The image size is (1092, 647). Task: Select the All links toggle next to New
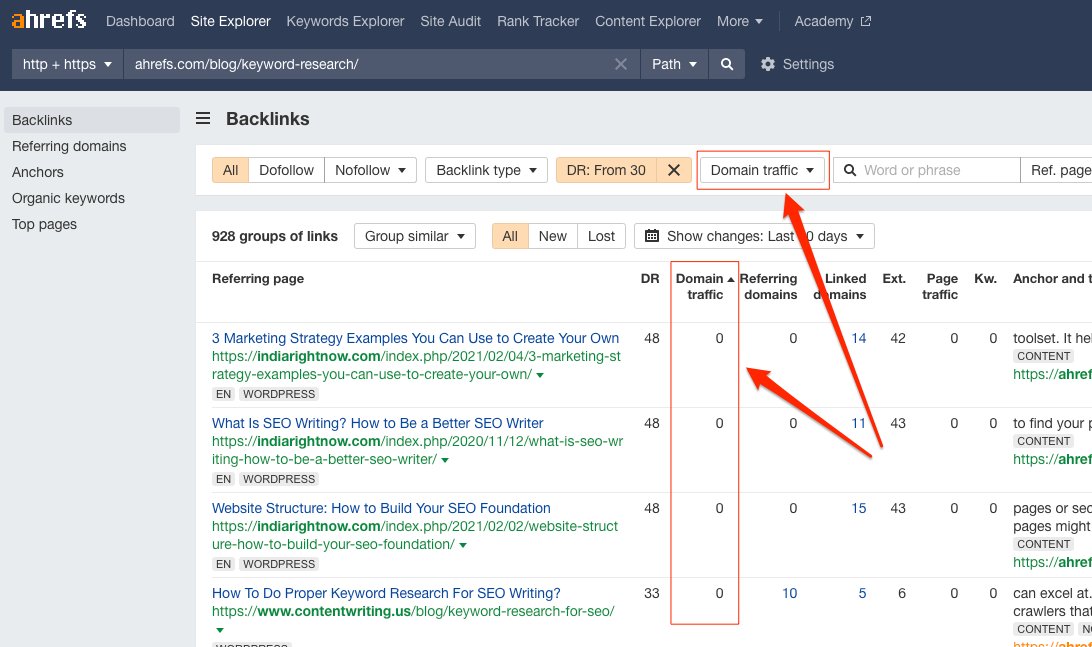tap(510, 236)
